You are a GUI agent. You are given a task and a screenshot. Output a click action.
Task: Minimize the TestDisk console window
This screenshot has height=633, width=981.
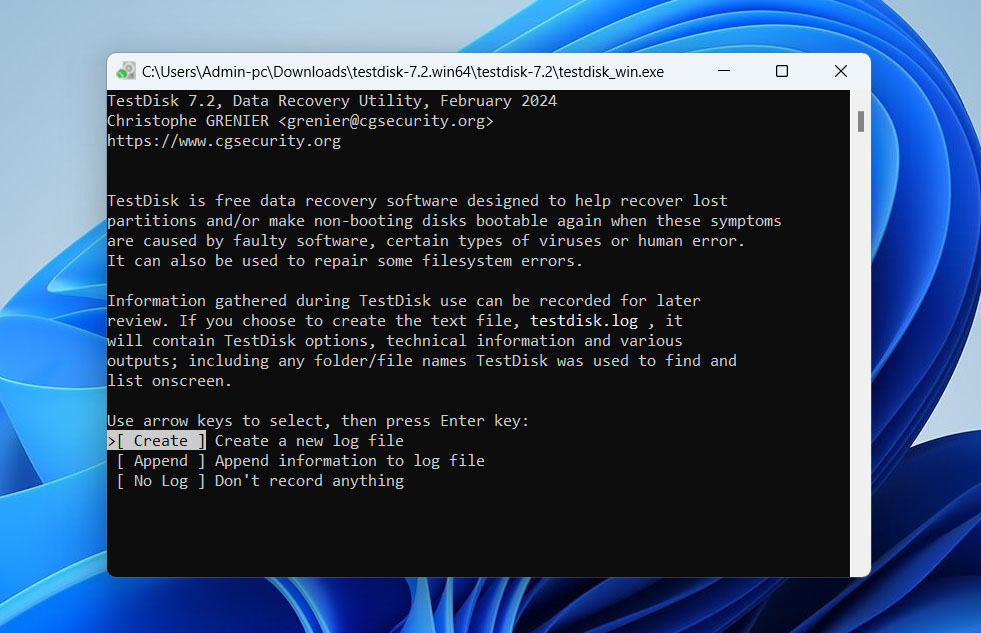click(724, 71)
